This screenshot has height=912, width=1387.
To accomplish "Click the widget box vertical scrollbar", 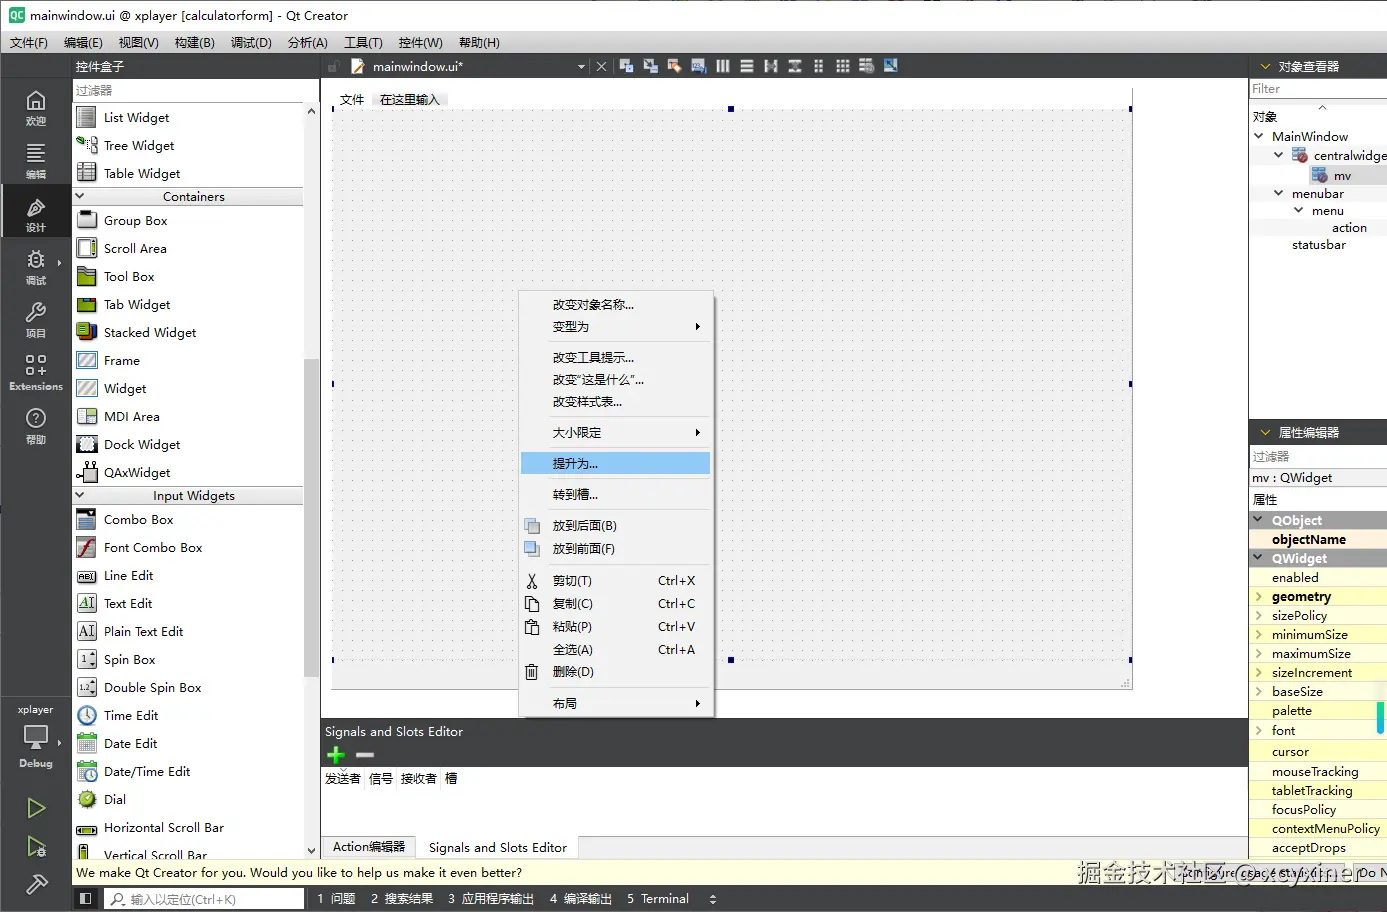I will [x=311, y=518].
